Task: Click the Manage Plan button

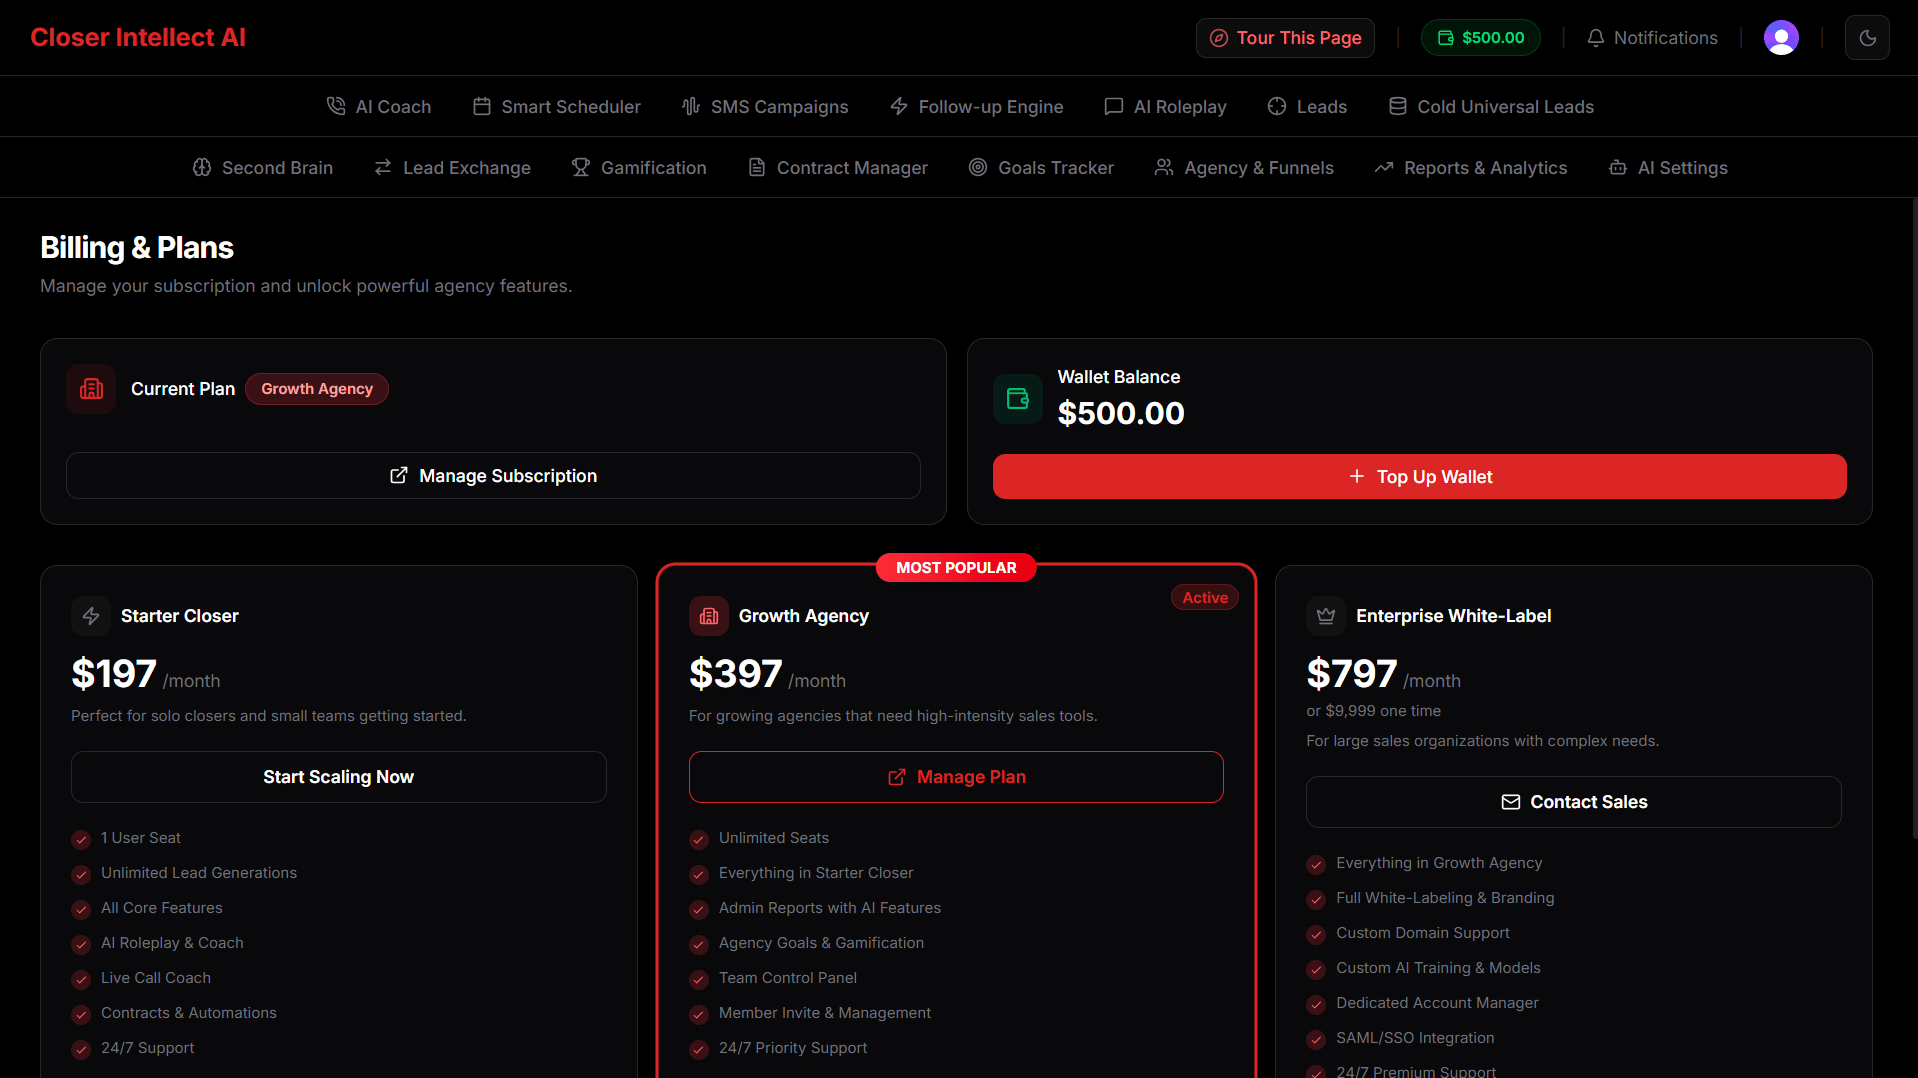Action: point(956,777)
